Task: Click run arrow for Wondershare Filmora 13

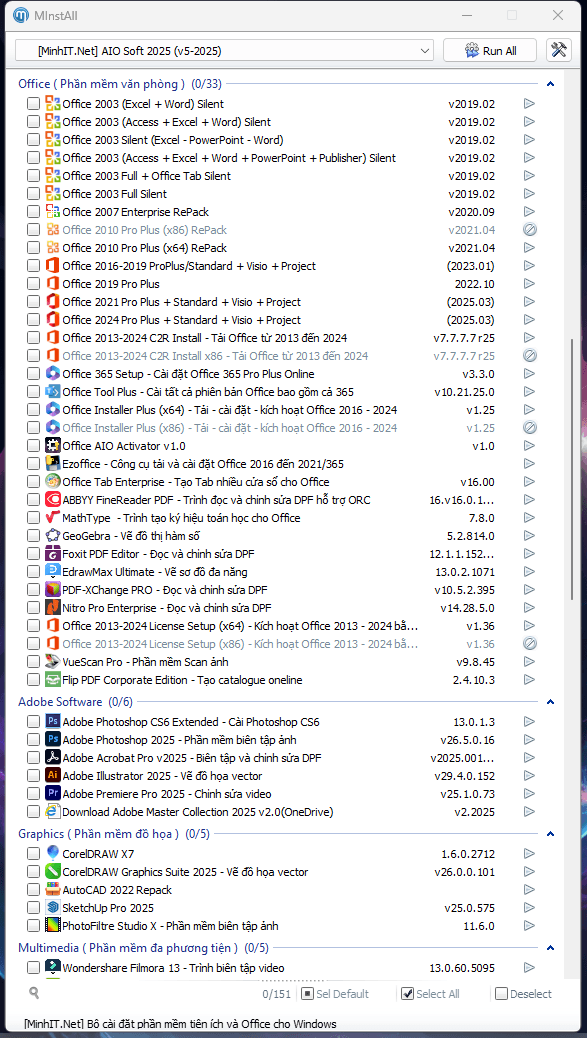Action: [x=529, y=968]
